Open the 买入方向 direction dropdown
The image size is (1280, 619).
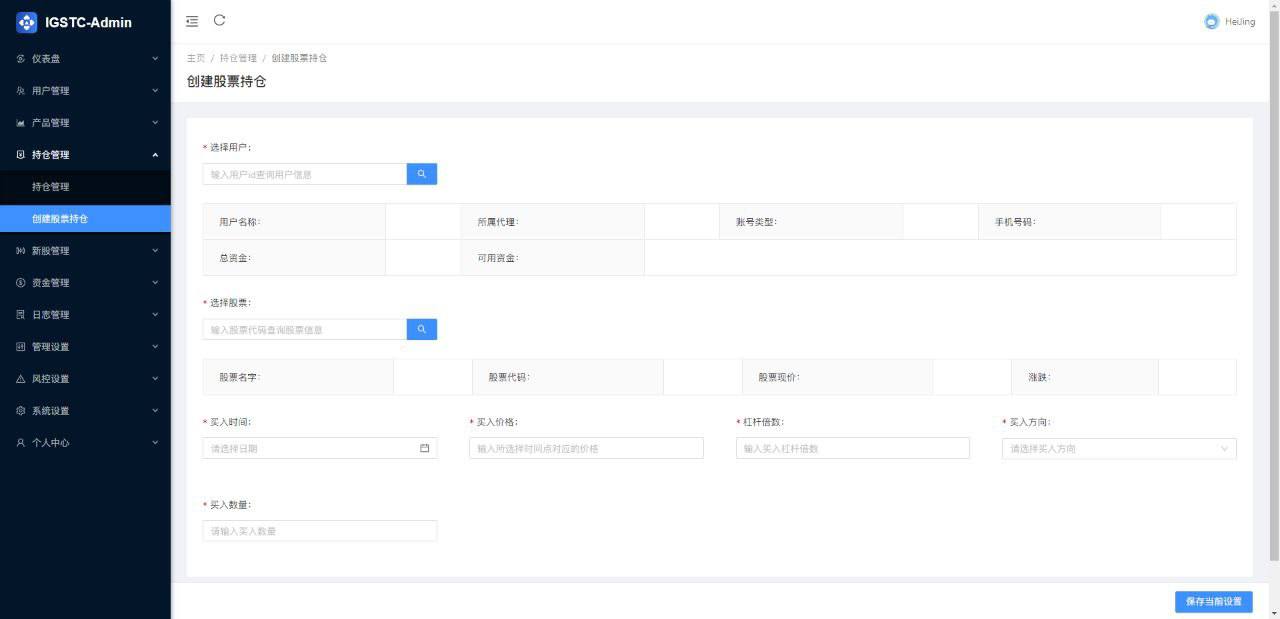pyautogui.click(x=1118, y=448)
